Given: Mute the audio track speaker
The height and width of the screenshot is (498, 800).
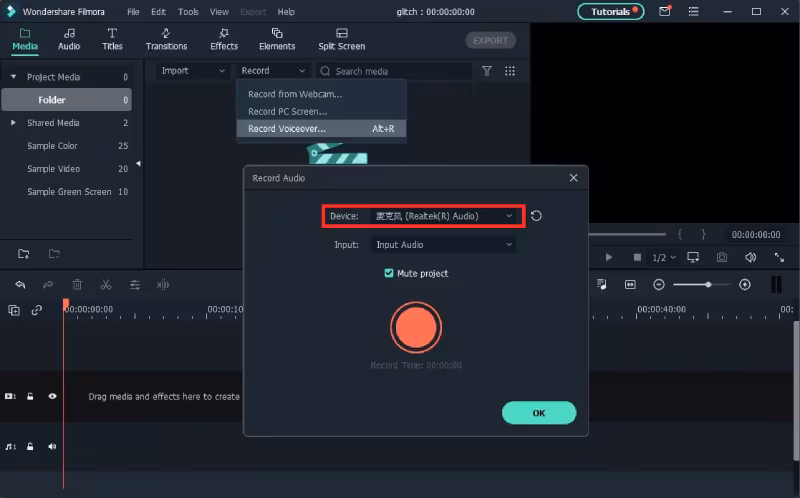Looking at the screenshot, I should pos(52,446).
